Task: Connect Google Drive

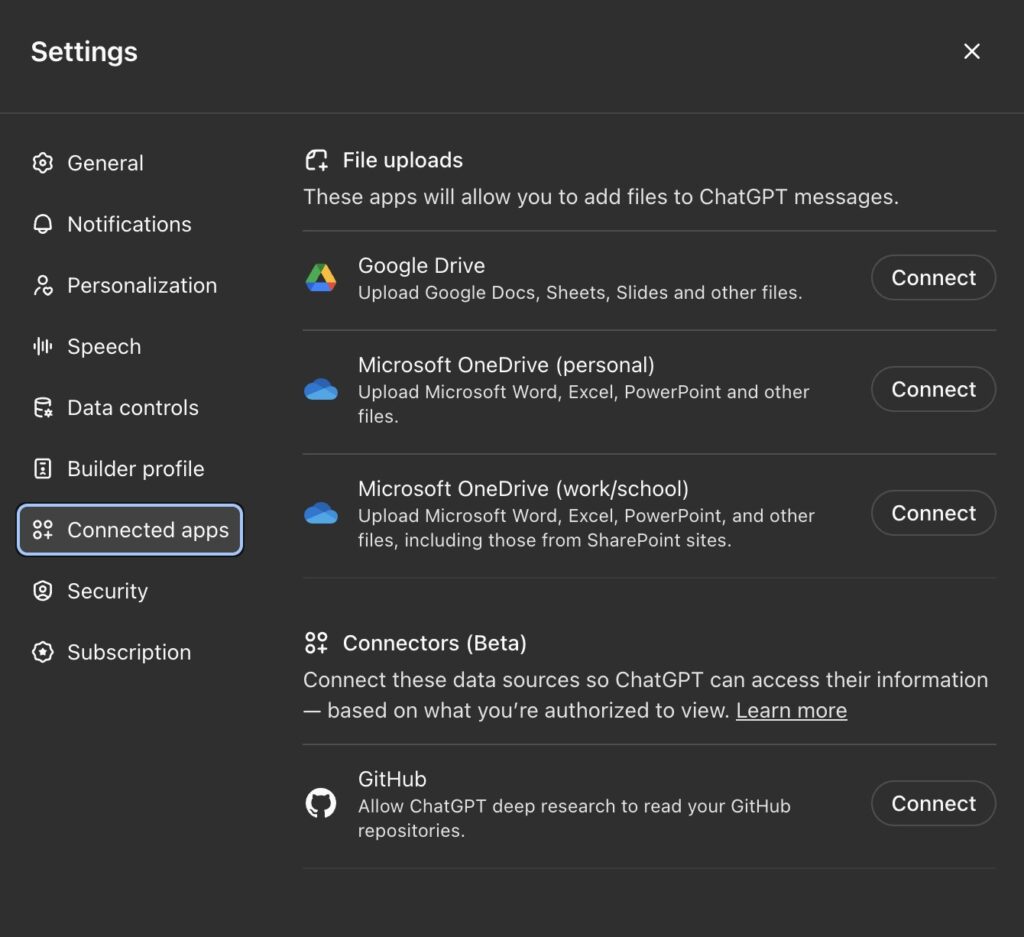Action: click(933, 278)
